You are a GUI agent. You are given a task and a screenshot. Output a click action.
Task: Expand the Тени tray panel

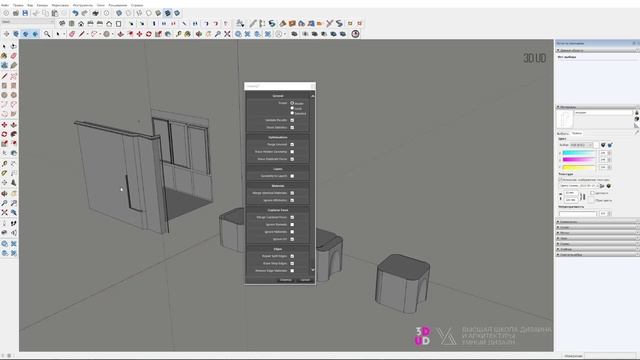pyautogui.click(x=597, y=238)
